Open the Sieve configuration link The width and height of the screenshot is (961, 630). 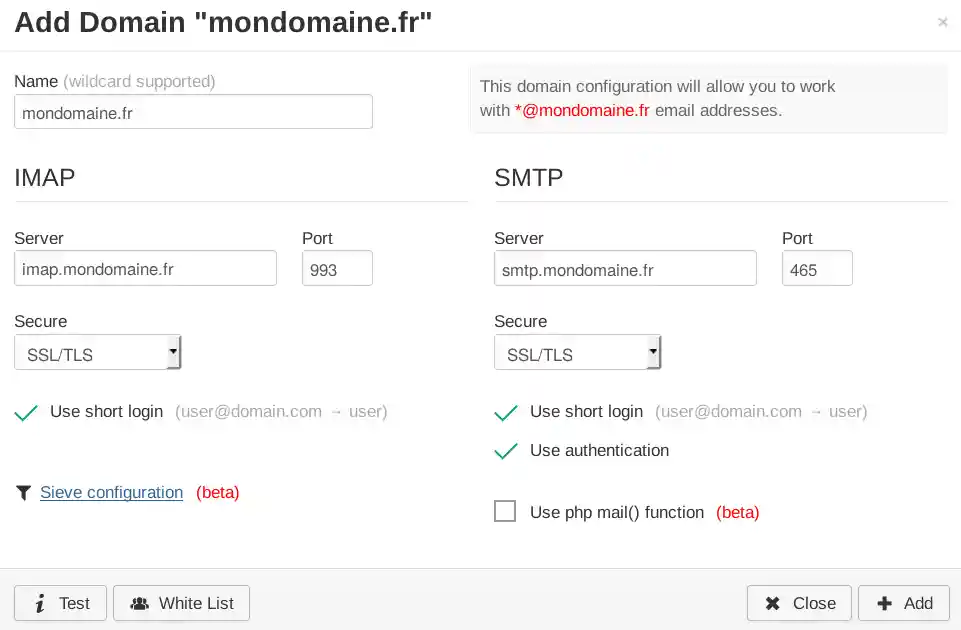[x=111, y=492]
